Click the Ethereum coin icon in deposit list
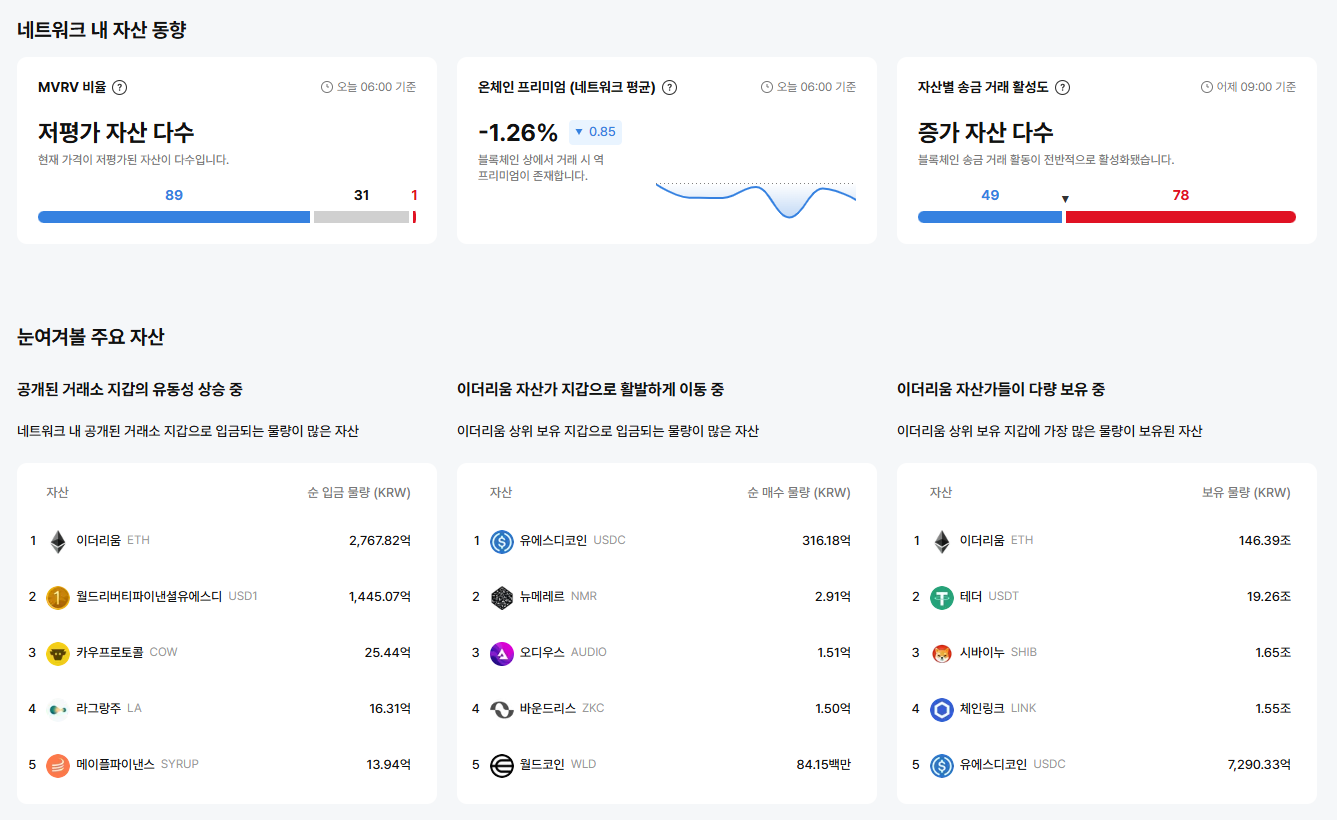1337x820 pixels. click(58, 540)
